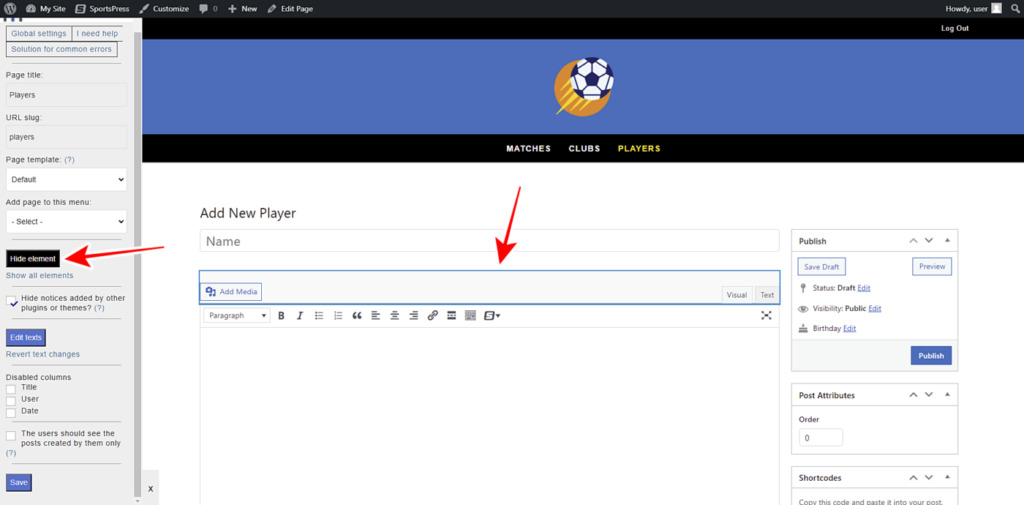The height and width of the screenshot is (505, 1024).
Task: Open Page template help (?) link
Action: tap(69, 159)
